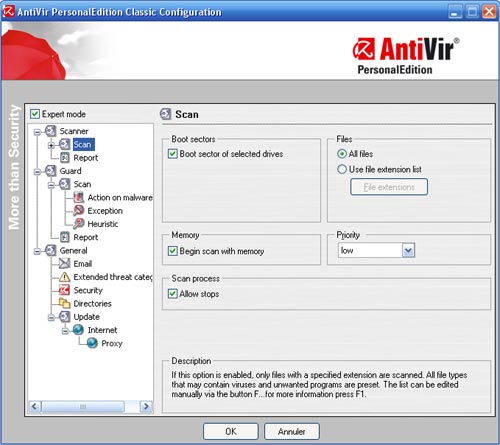Open Extended threat categories settings
This screenshot has height=445, width=500.
click(x=113, y=277)
